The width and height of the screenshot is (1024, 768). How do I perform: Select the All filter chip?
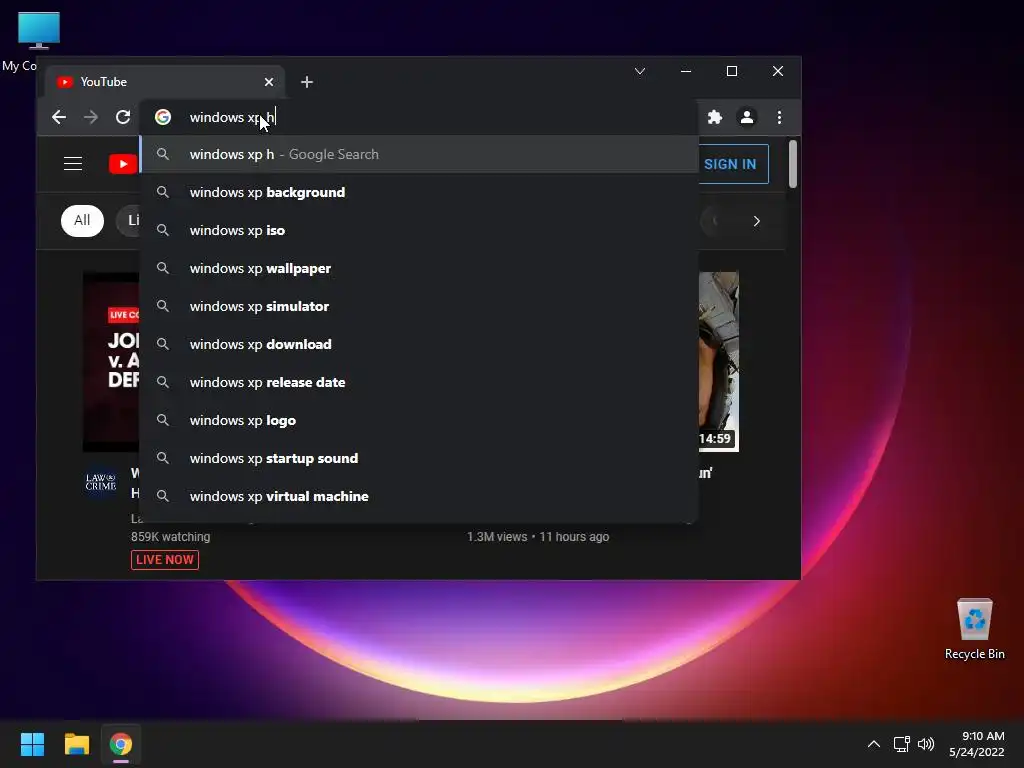pos(82,220)
